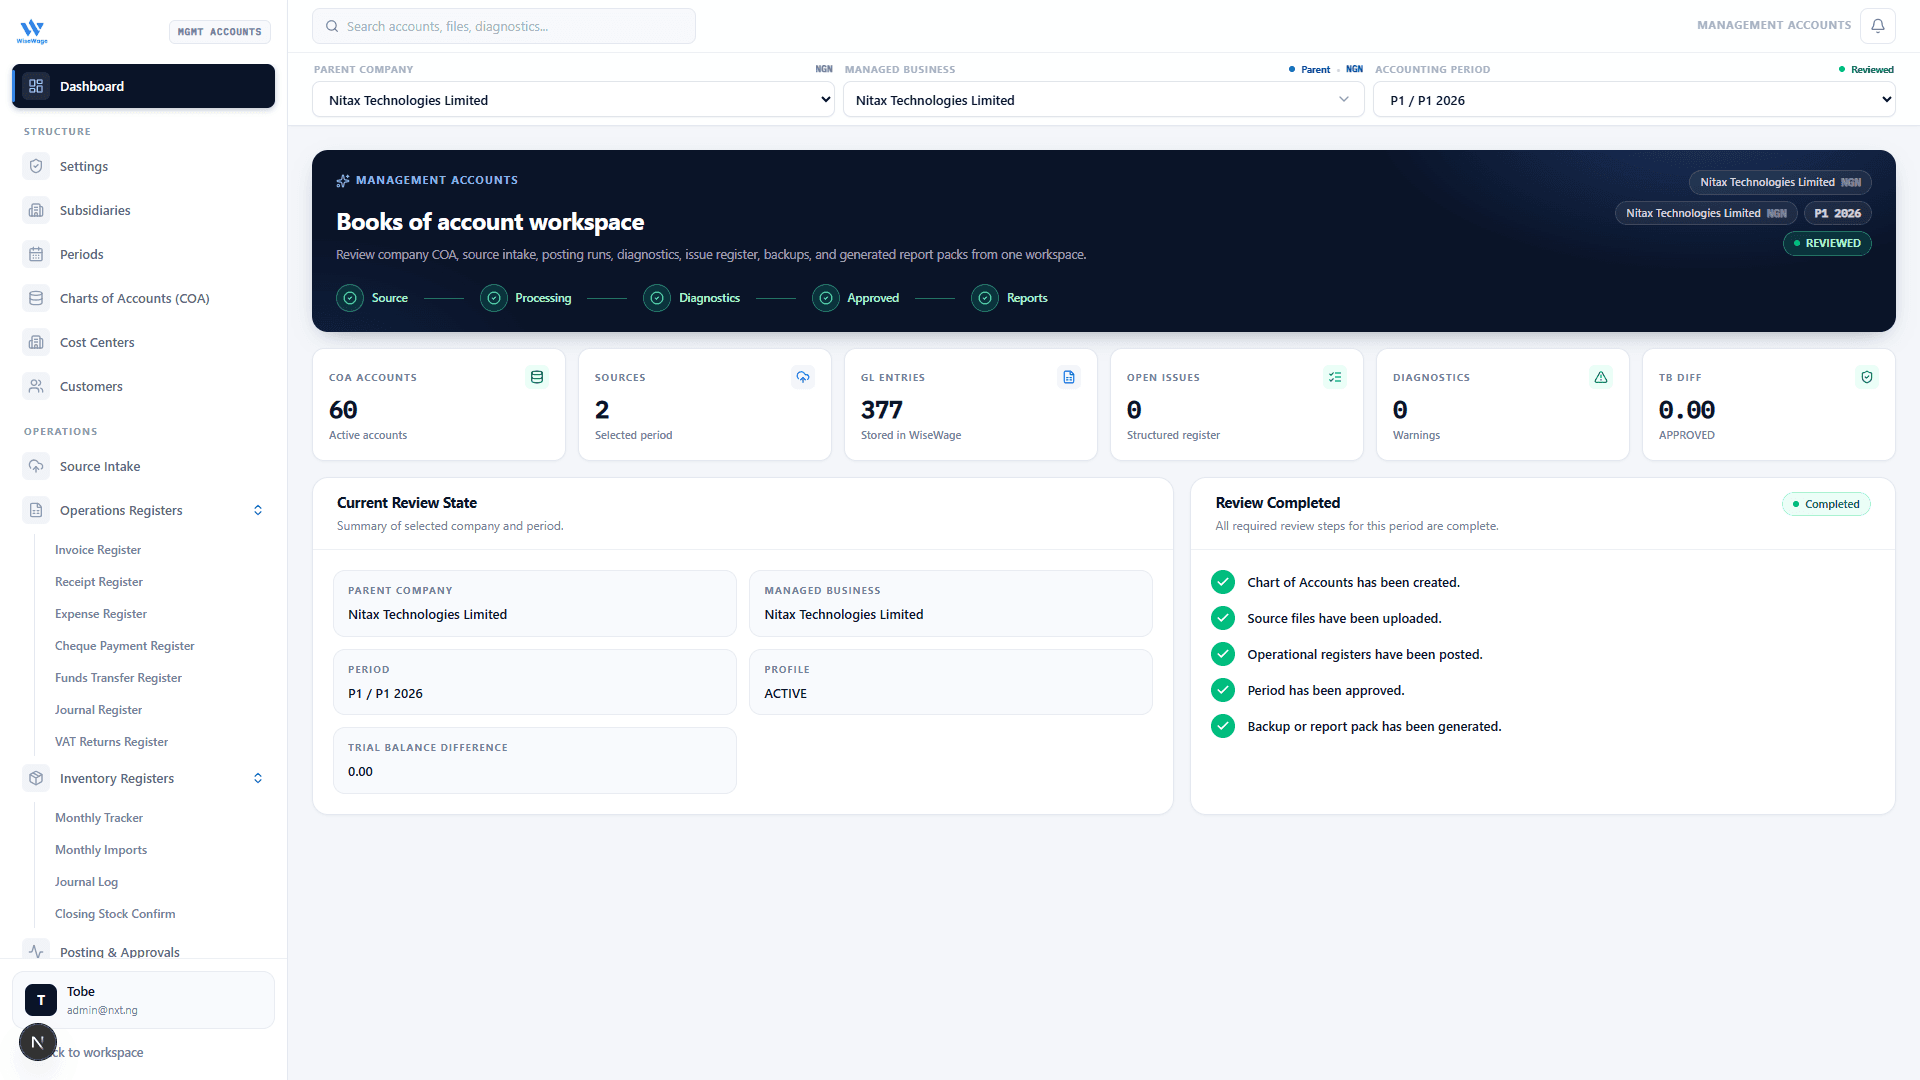Click the Diagnostics step check icon
Screen dimensions: 1920x1080
tap(657, 298)
